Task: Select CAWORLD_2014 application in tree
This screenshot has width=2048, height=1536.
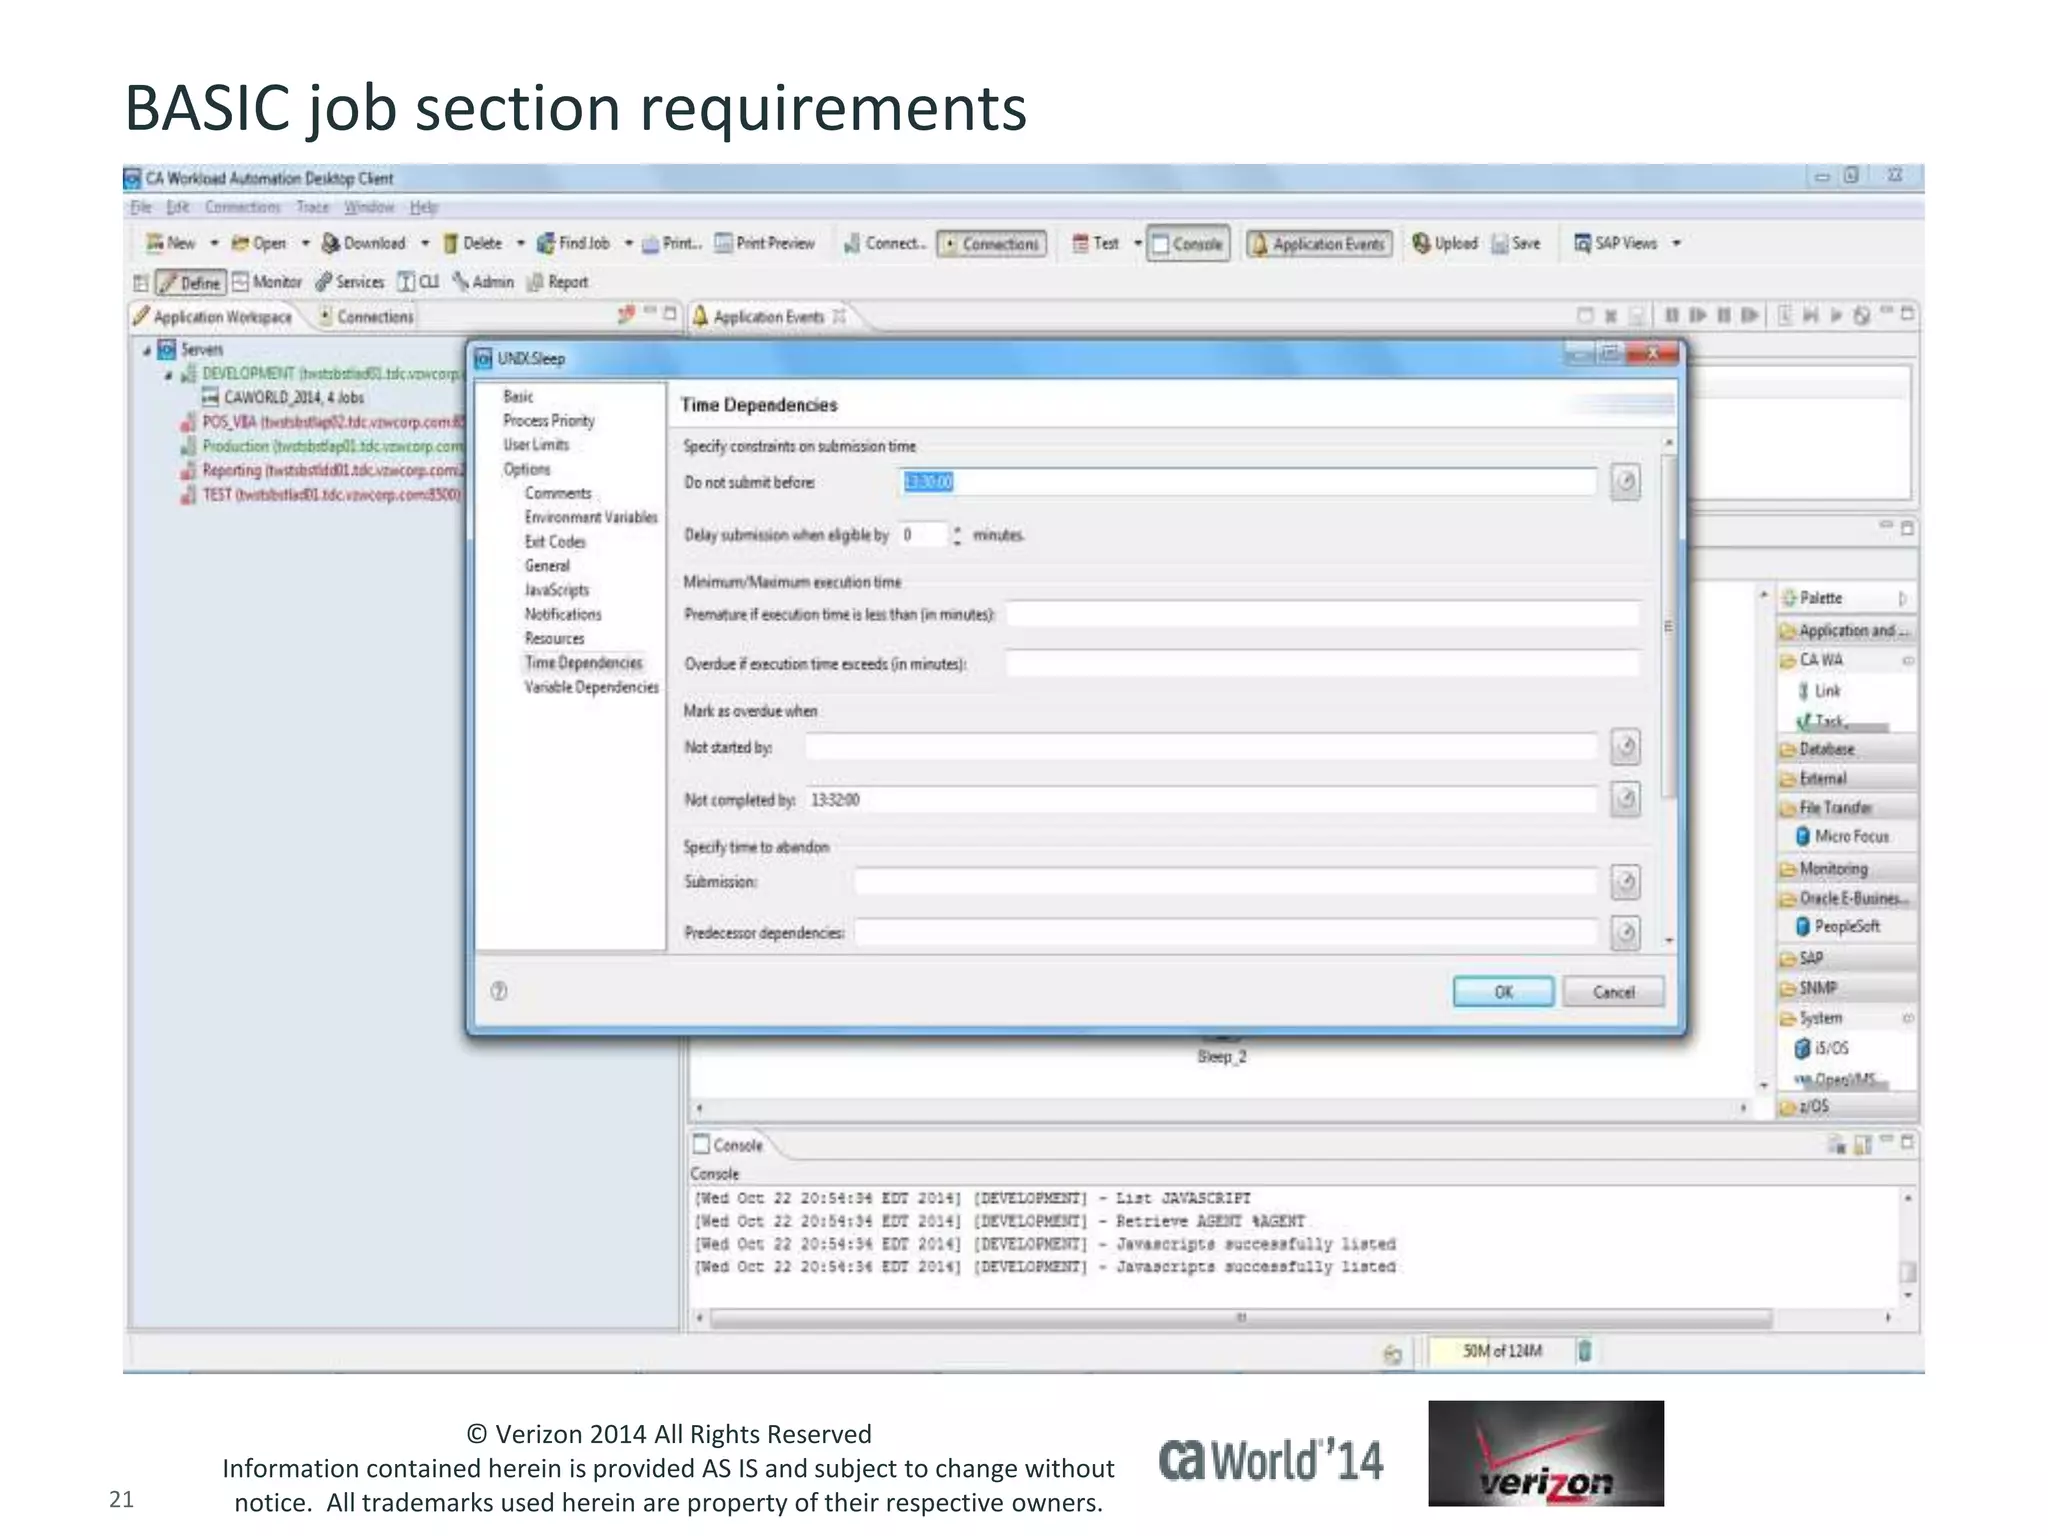Action: click(x=283, y=397)
